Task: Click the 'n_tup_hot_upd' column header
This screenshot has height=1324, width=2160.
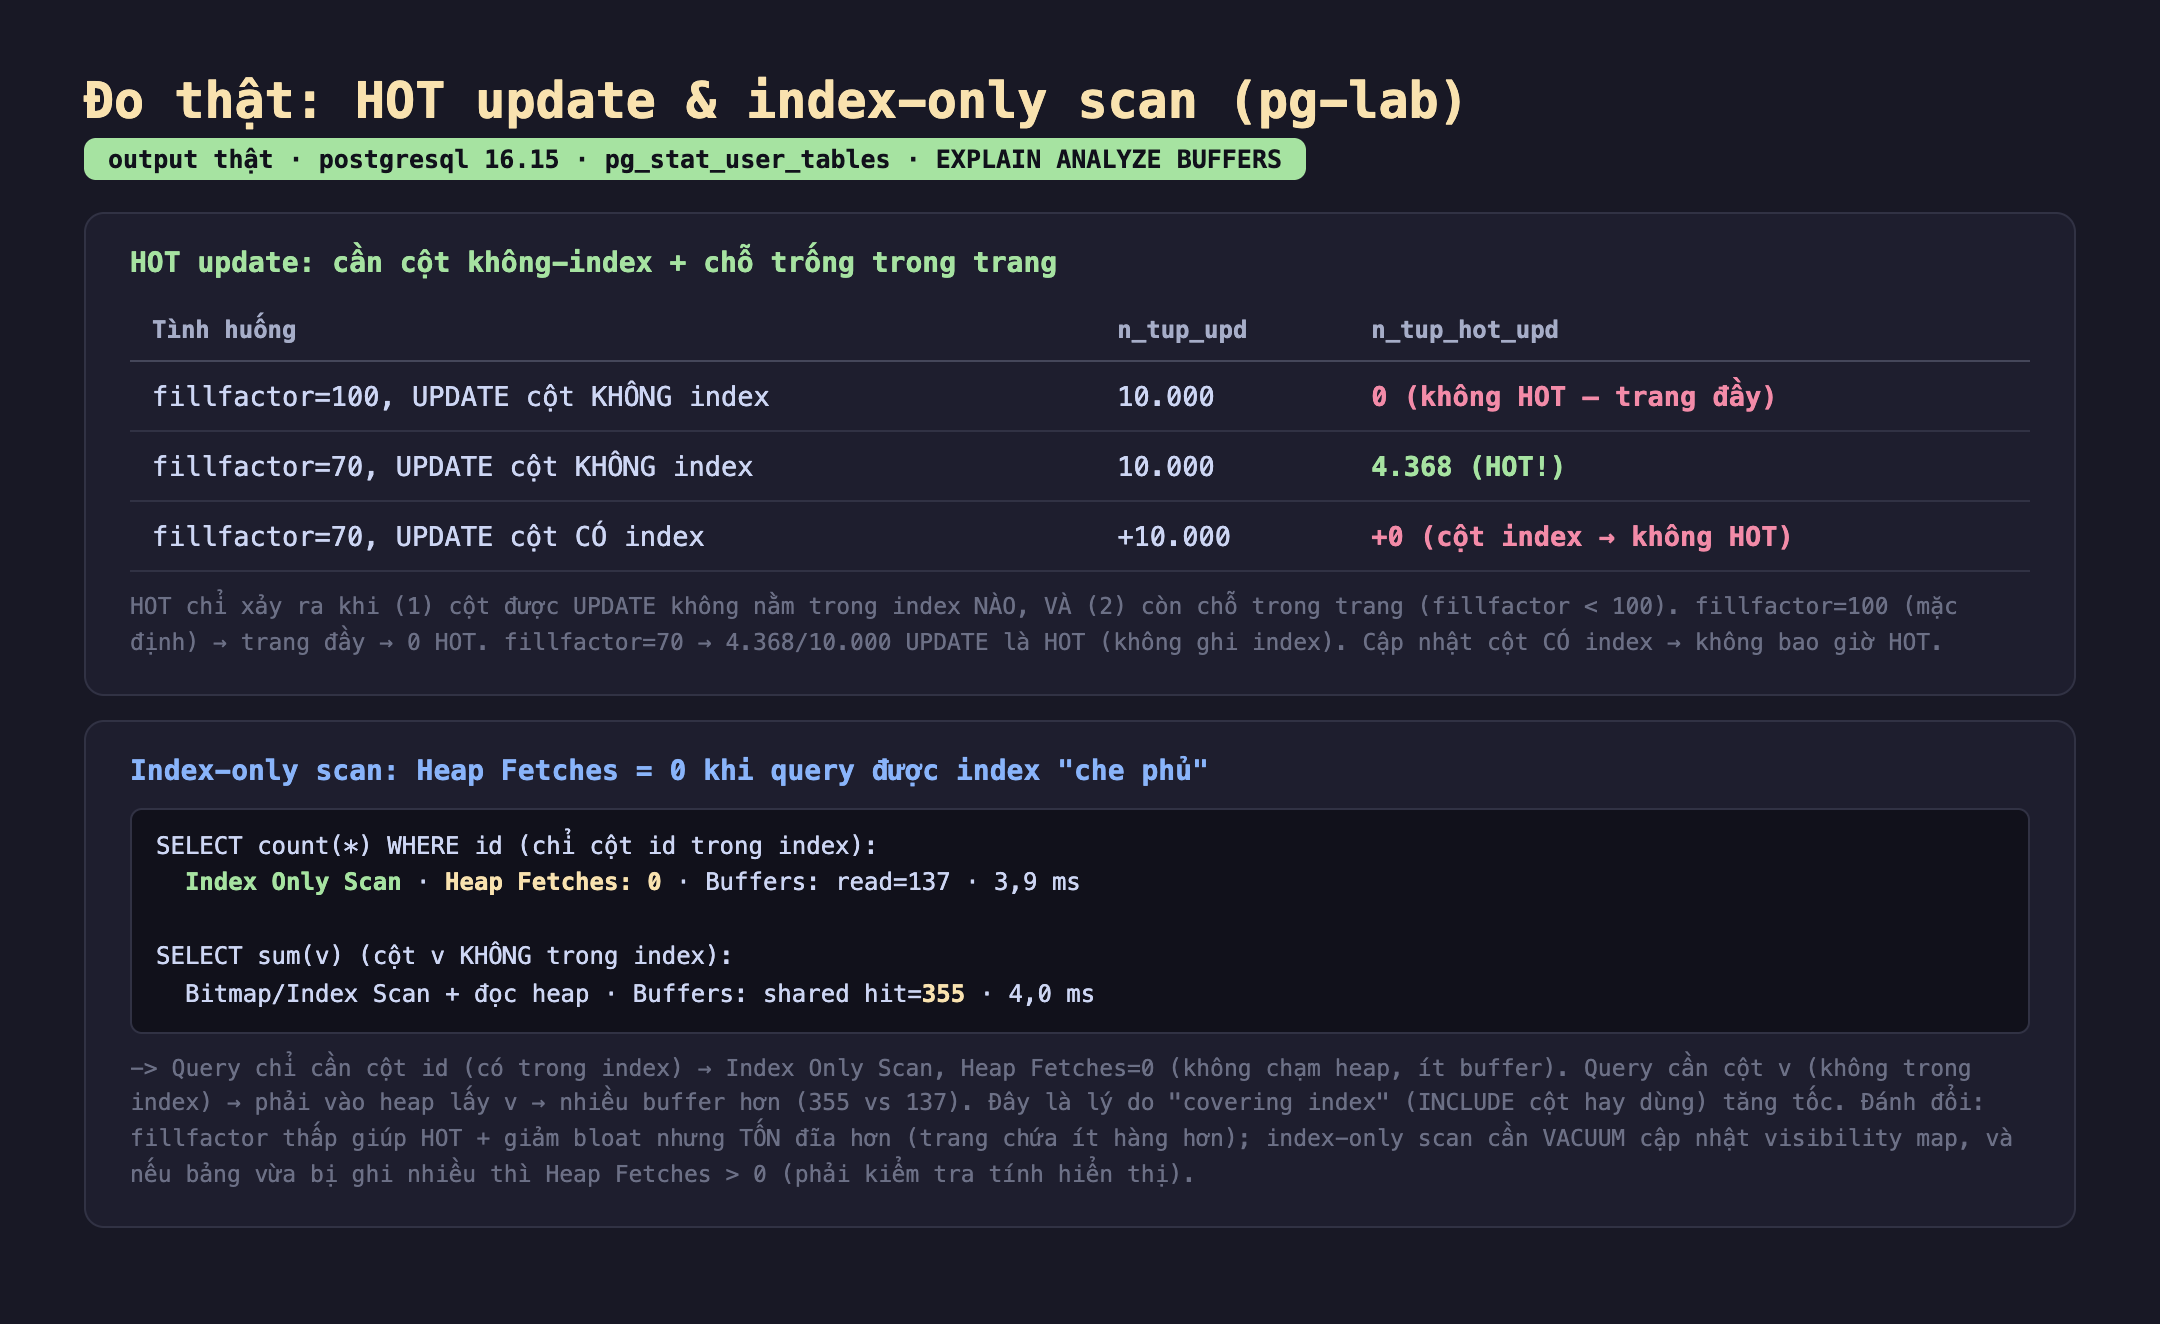Action: point(1464,330)
